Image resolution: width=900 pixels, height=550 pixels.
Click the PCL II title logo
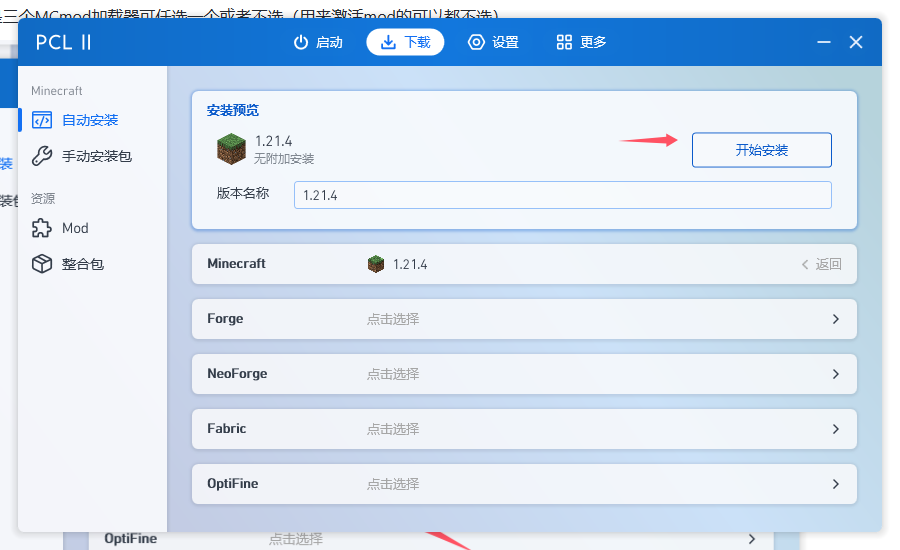pos(64,42)
